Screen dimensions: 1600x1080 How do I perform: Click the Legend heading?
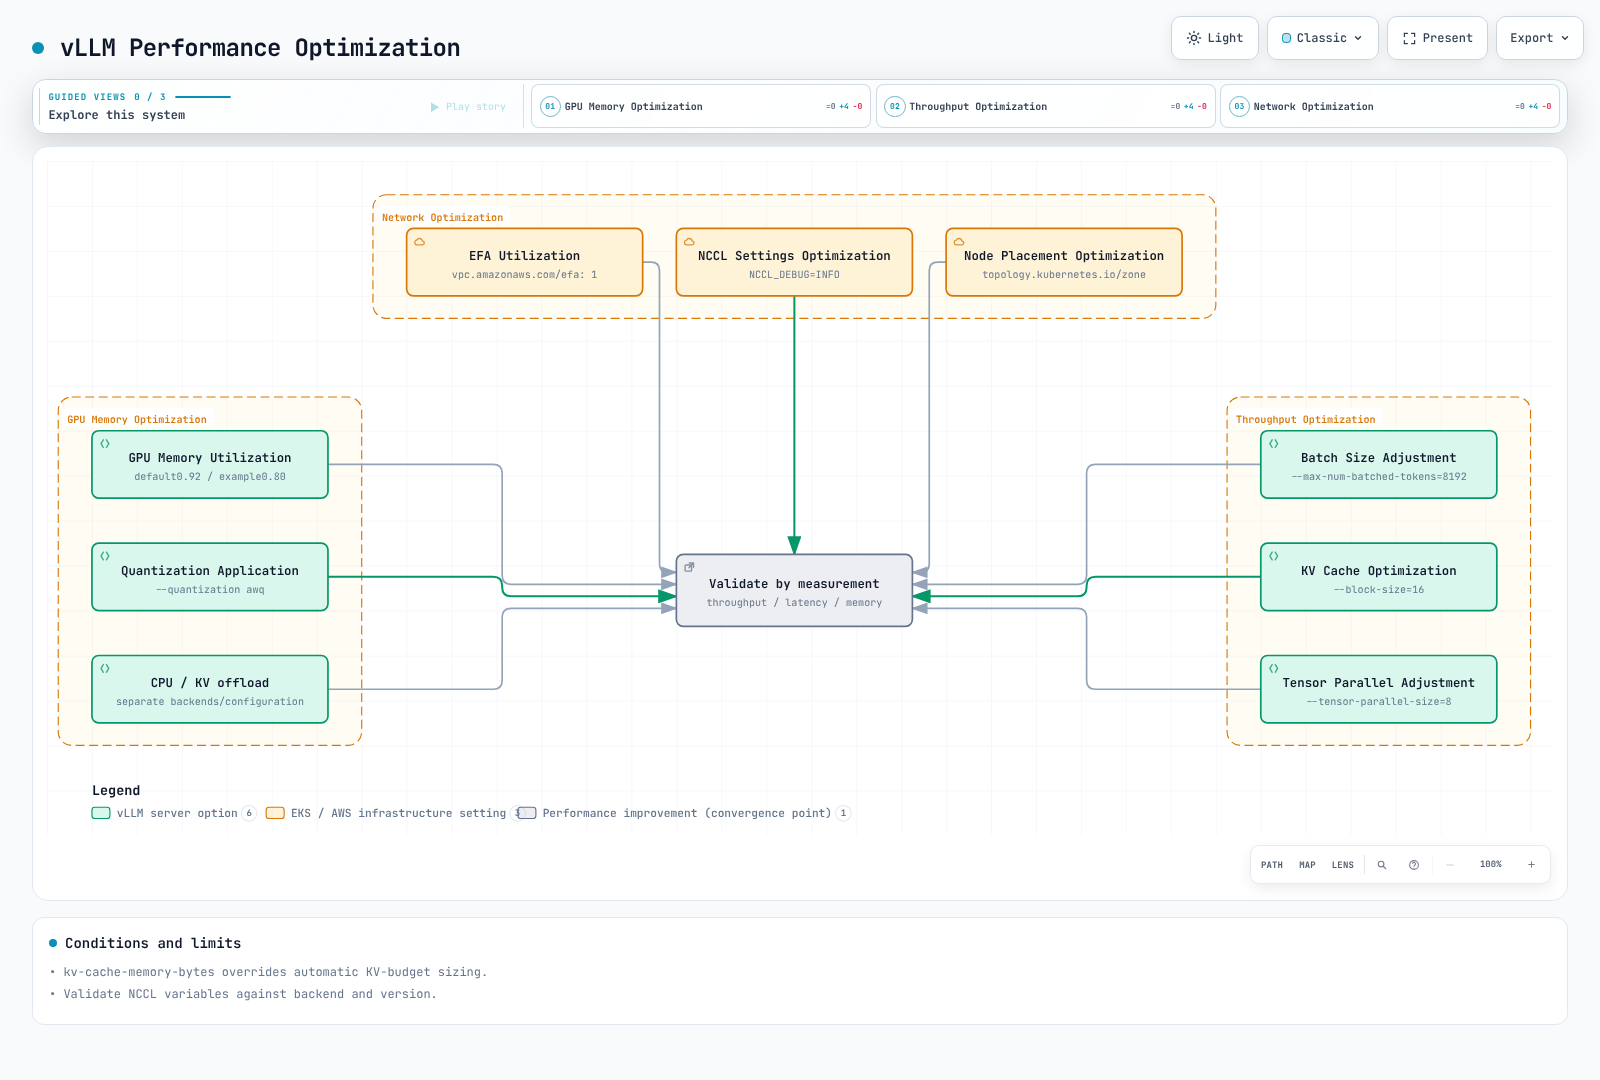point(116,790)
